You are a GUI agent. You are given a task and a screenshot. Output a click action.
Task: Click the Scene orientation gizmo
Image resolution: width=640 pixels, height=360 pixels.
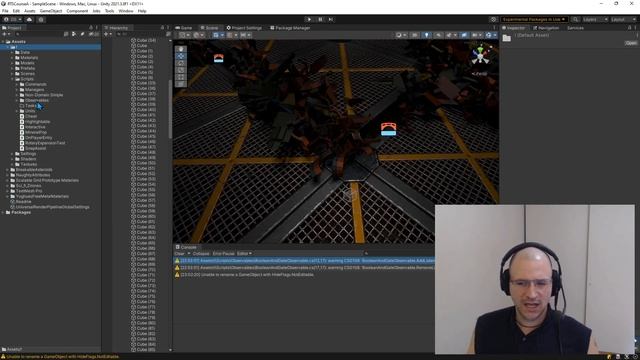[x=480, y=56]
